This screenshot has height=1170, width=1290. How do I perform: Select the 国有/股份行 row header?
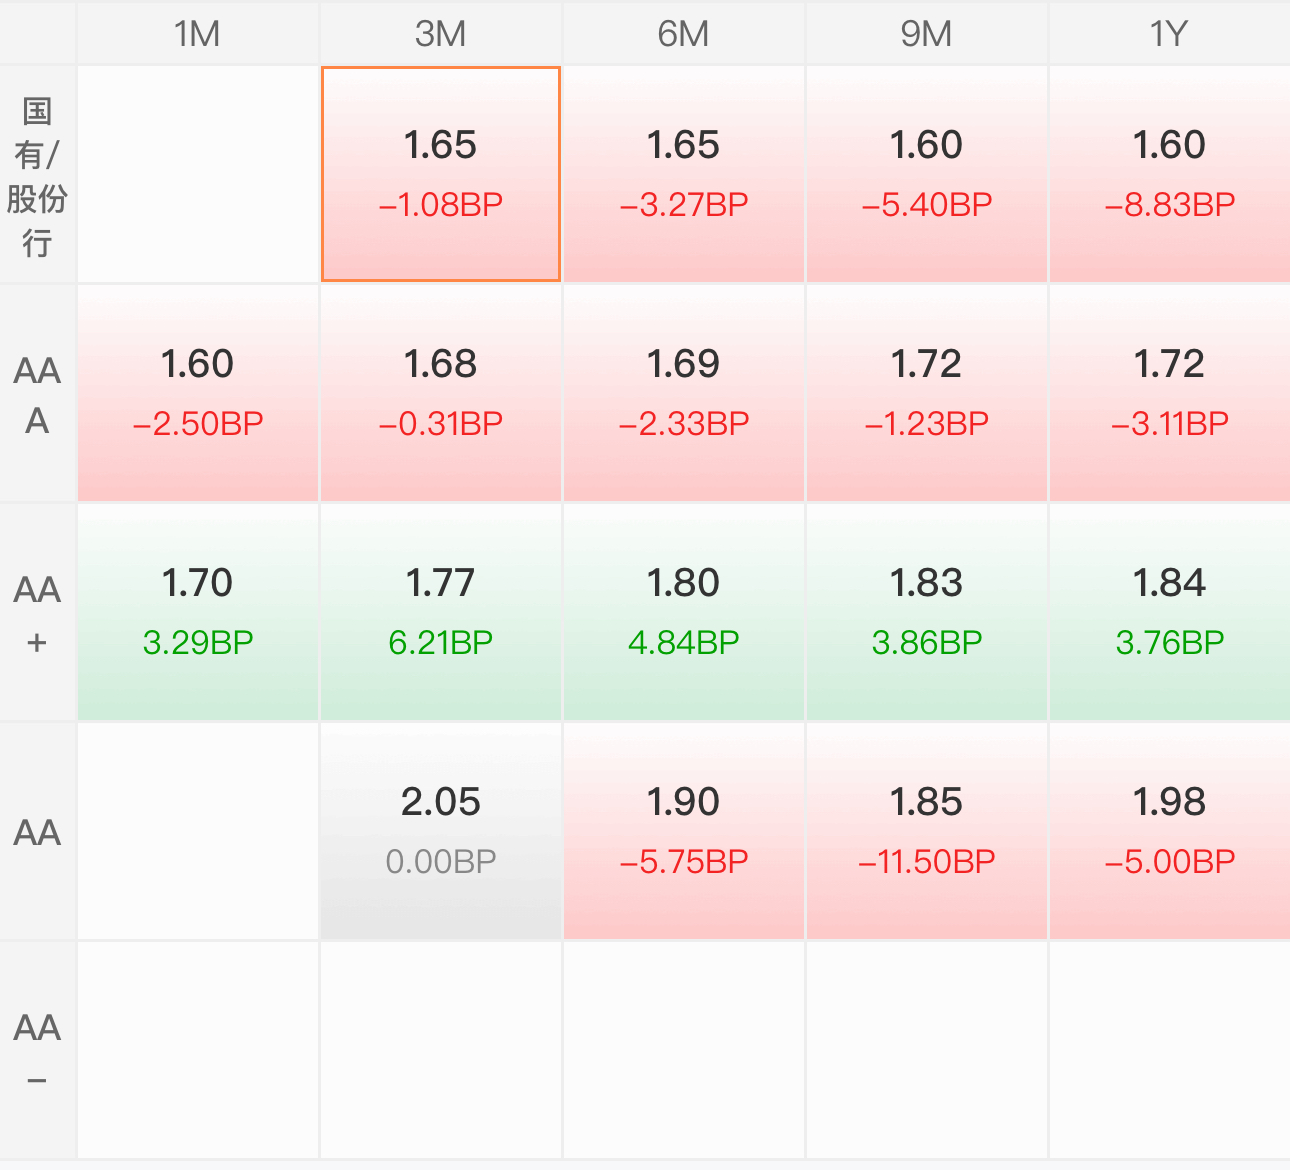[37, 174]
